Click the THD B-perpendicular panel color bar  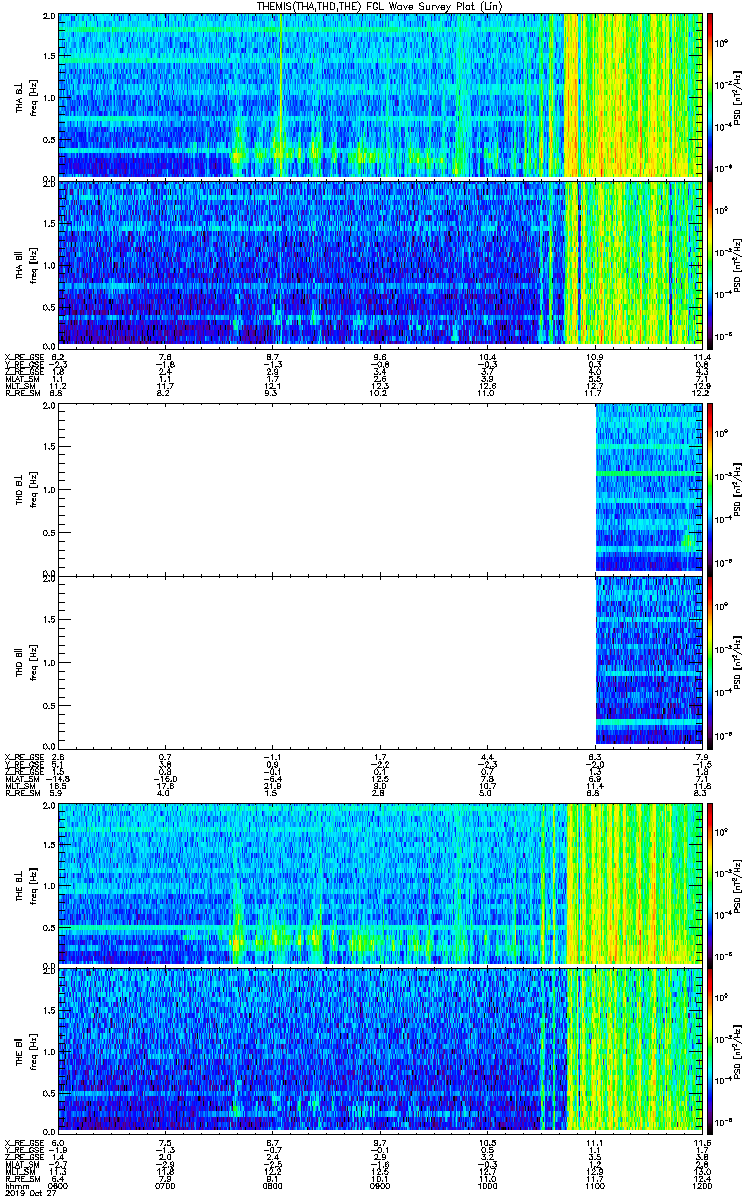(710, 487)
